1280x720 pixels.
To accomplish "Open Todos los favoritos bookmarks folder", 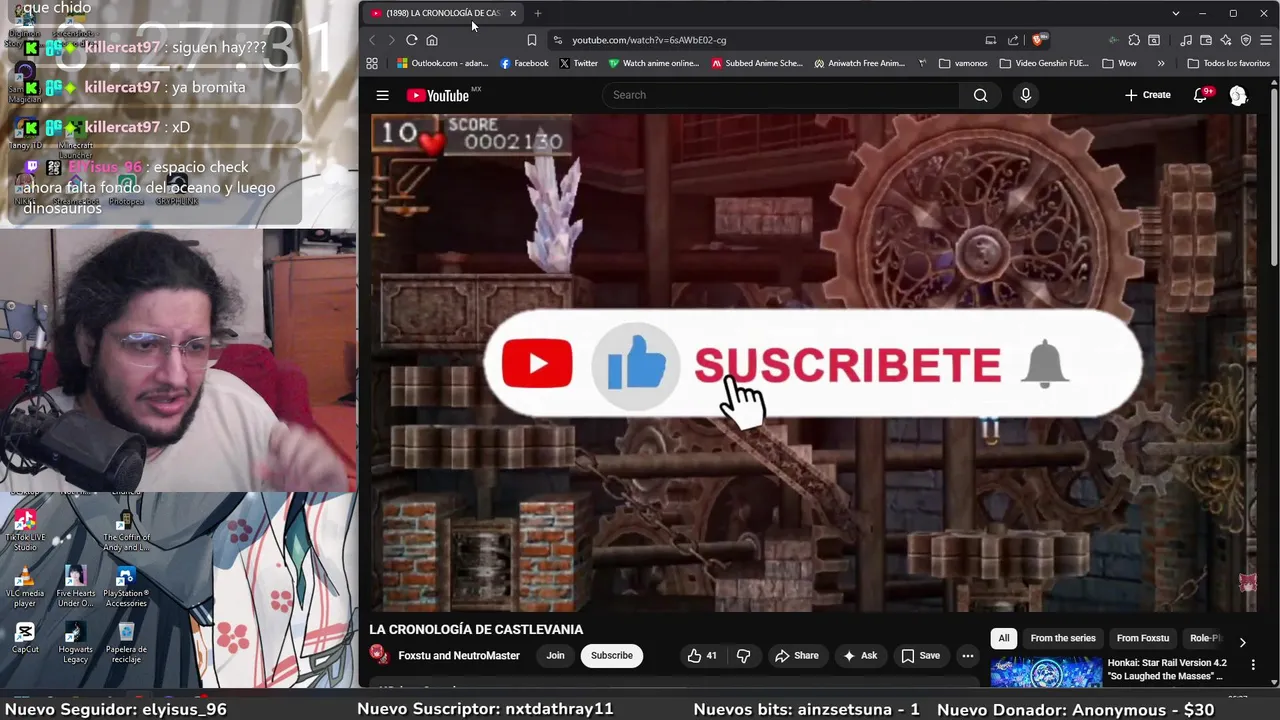I will click(x=1228, y=63).
